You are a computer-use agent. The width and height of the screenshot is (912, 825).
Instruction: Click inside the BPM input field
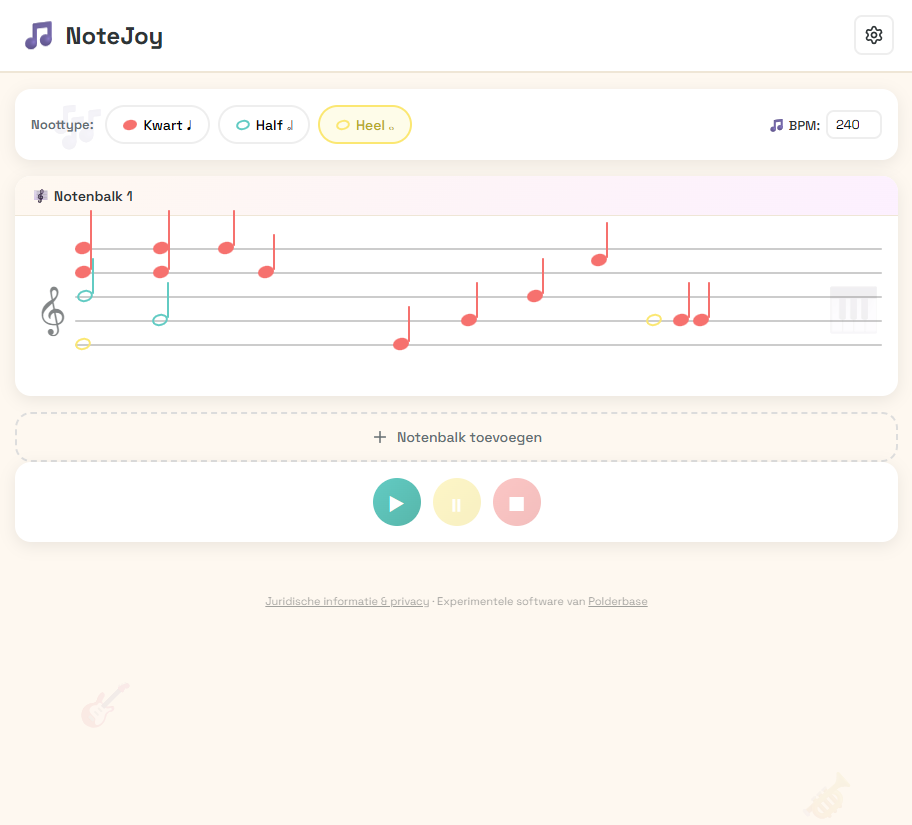coord(853,124)
